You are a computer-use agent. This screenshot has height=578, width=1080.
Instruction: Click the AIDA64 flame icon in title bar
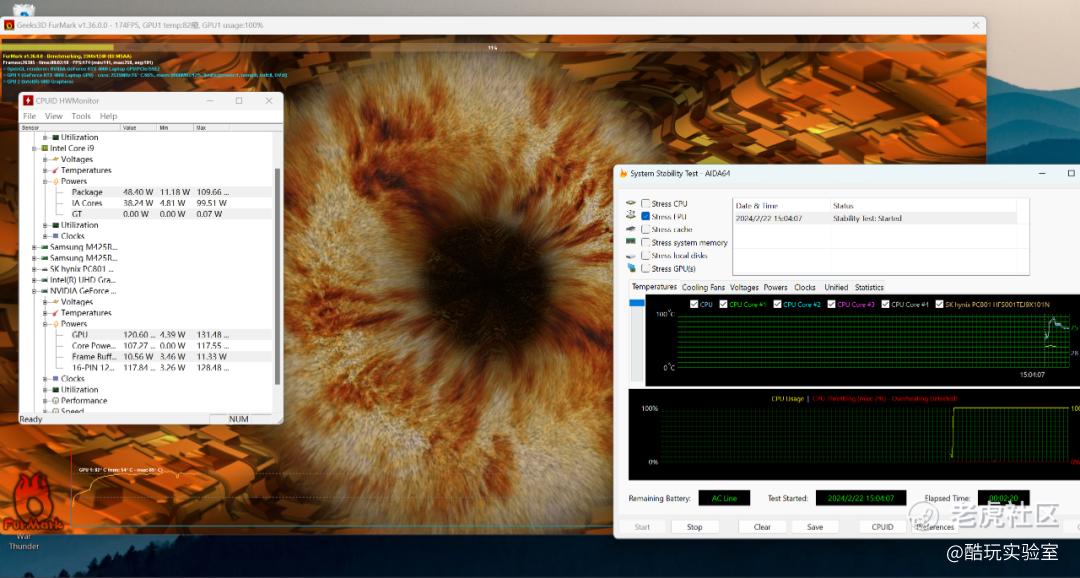(622, 174)
